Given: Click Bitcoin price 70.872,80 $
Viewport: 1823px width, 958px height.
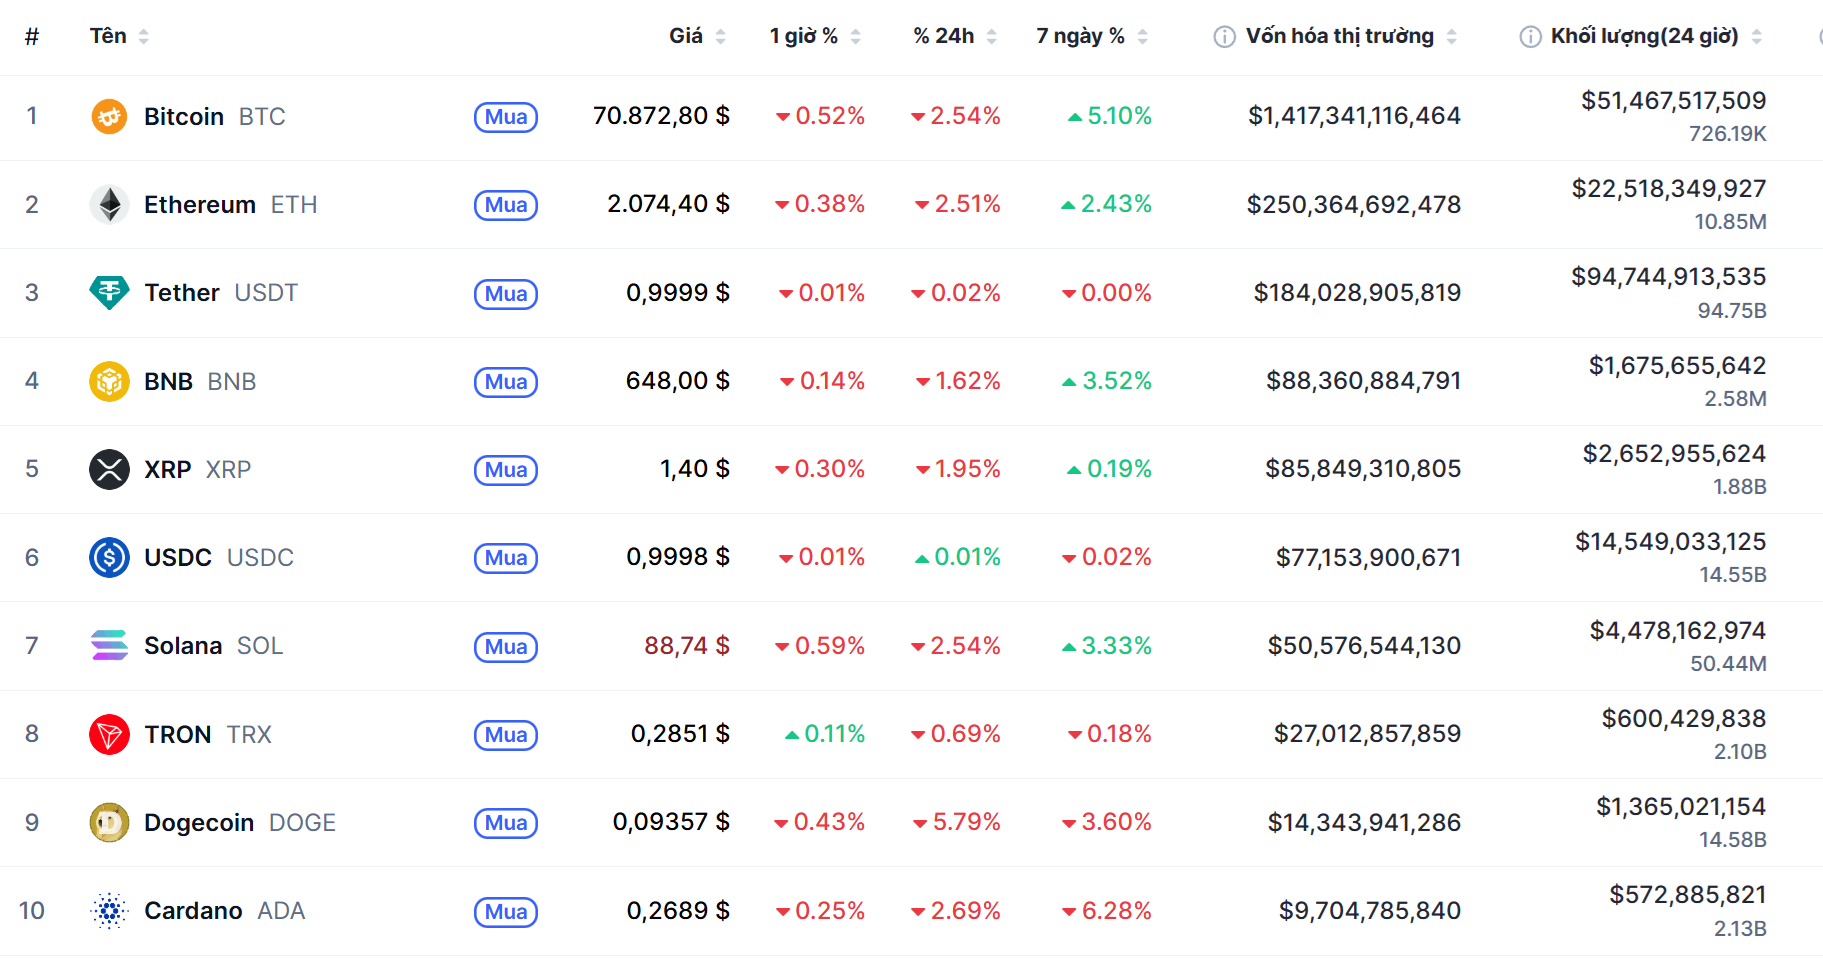Looking at the screenshot, I should [661, 116].
